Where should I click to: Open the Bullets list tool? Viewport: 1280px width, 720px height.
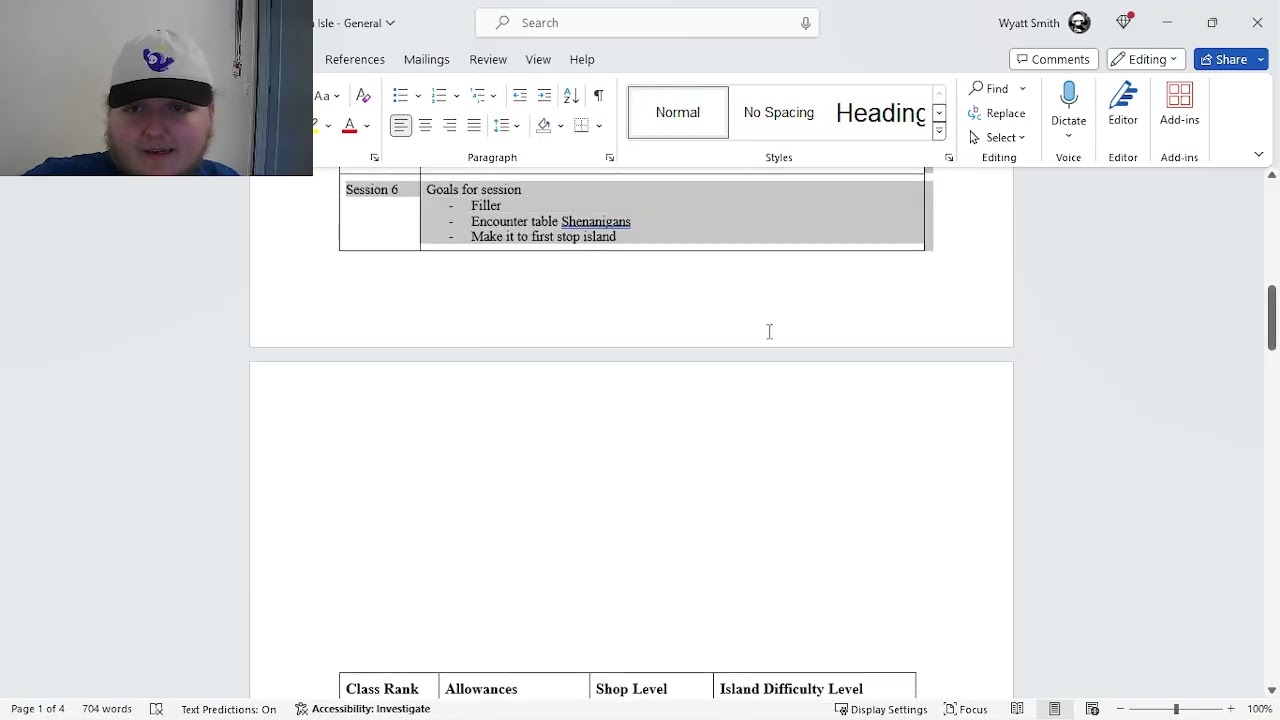coord(400,95)
